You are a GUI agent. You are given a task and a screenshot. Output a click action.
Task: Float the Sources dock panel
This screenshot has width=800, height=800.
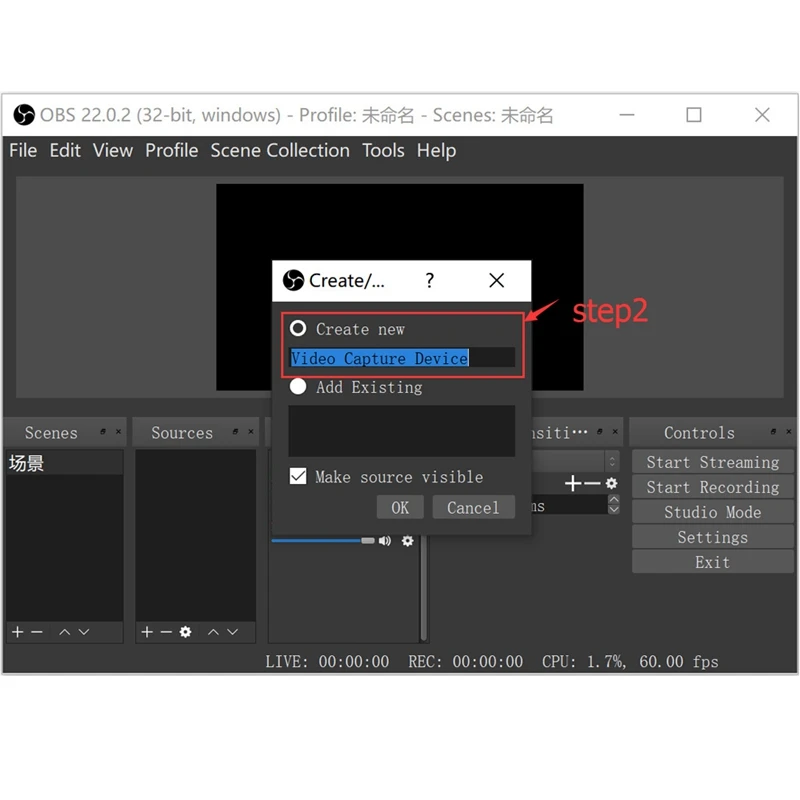[235, 432]
